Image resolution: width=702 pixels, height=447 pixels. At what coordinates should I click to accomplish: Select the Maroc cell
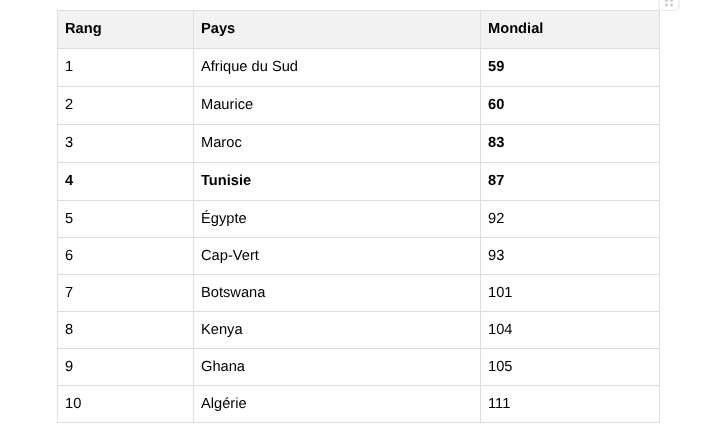tap(221, 143)
